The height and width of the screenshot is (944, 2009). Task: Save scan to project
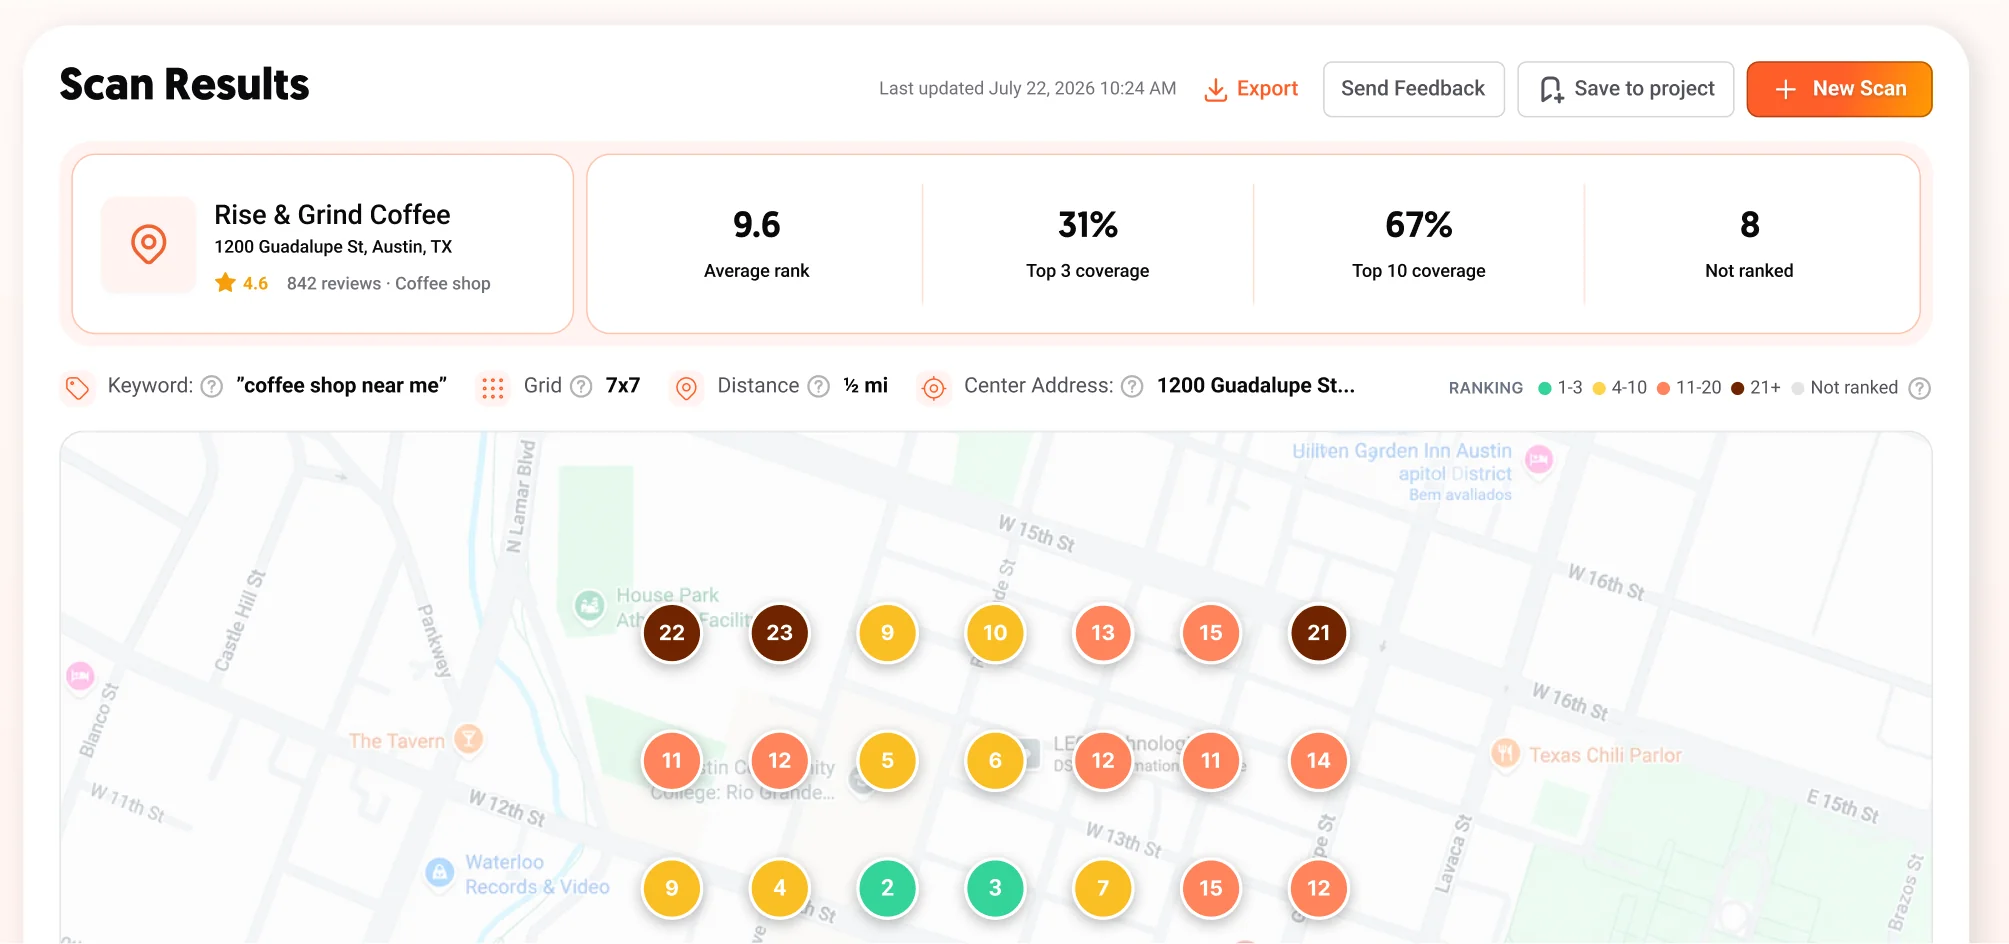tap(1625, 89)
